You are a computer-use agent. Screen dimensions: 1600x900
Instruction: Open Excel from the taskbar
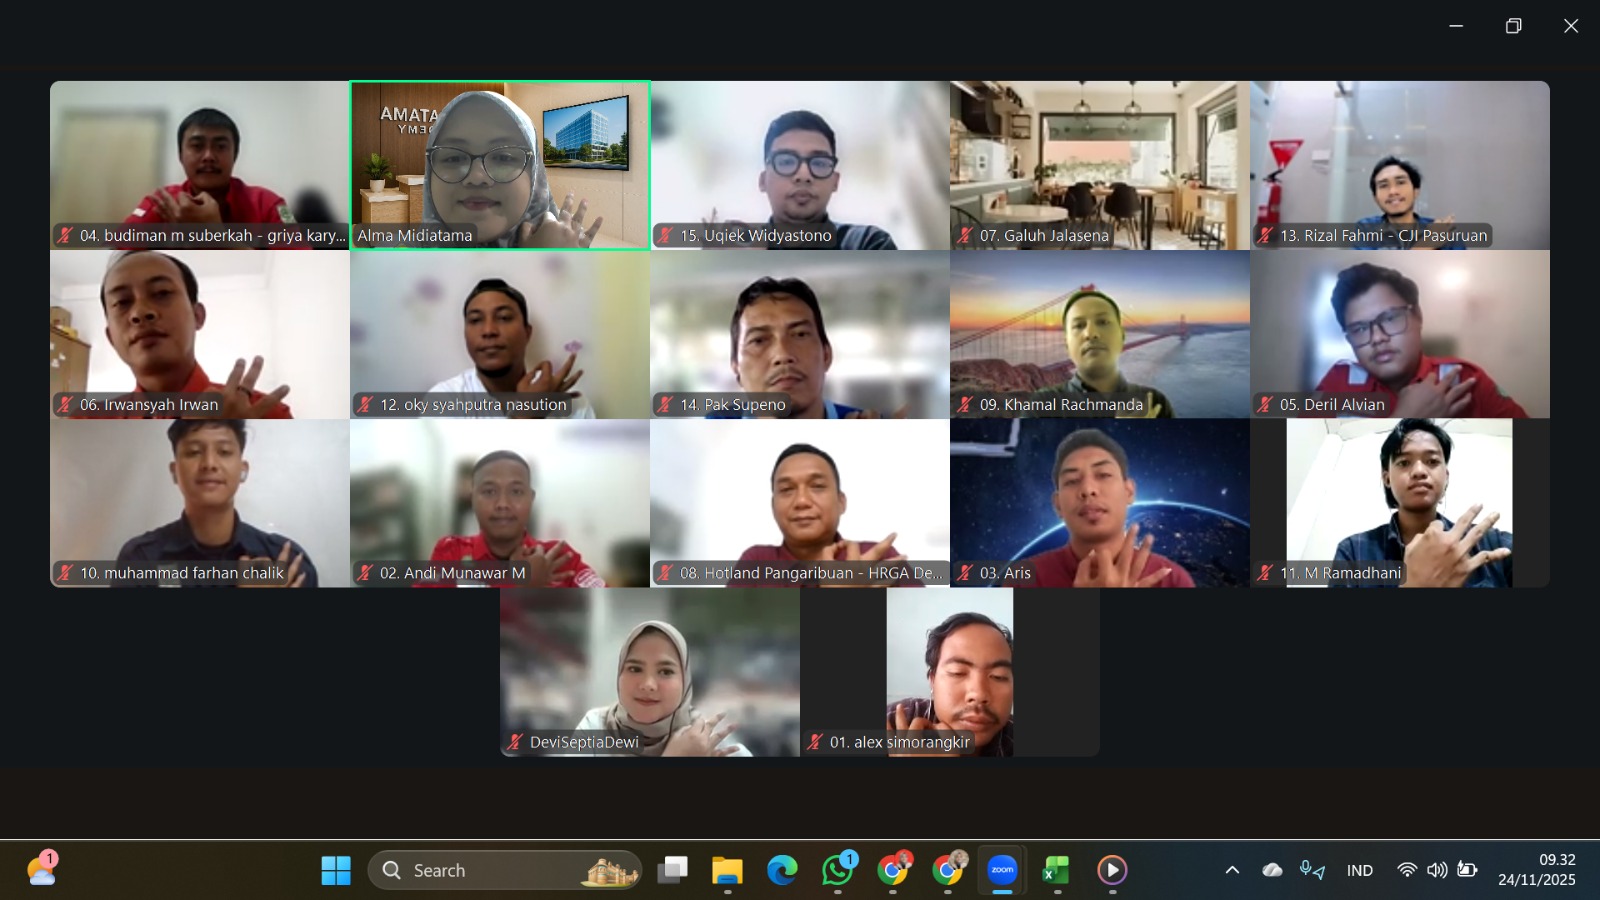click(1057, 870)
